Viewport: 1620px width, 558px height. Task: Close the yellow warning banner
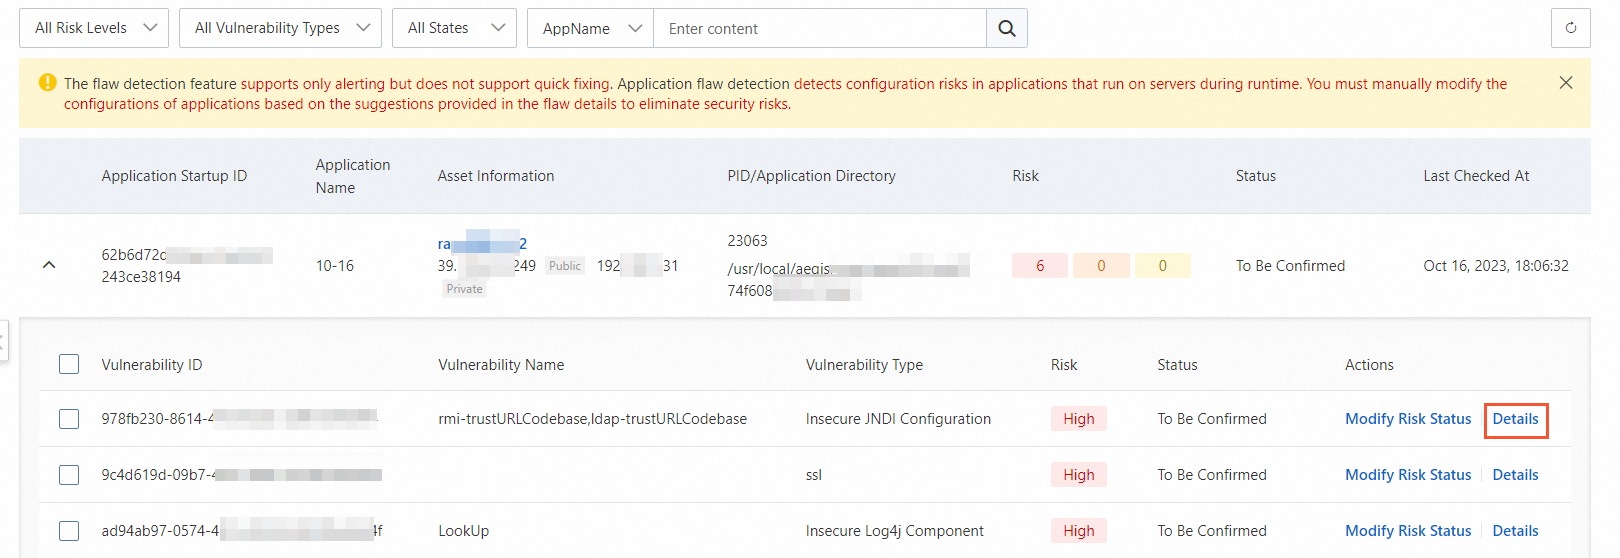pos(1566,83)
